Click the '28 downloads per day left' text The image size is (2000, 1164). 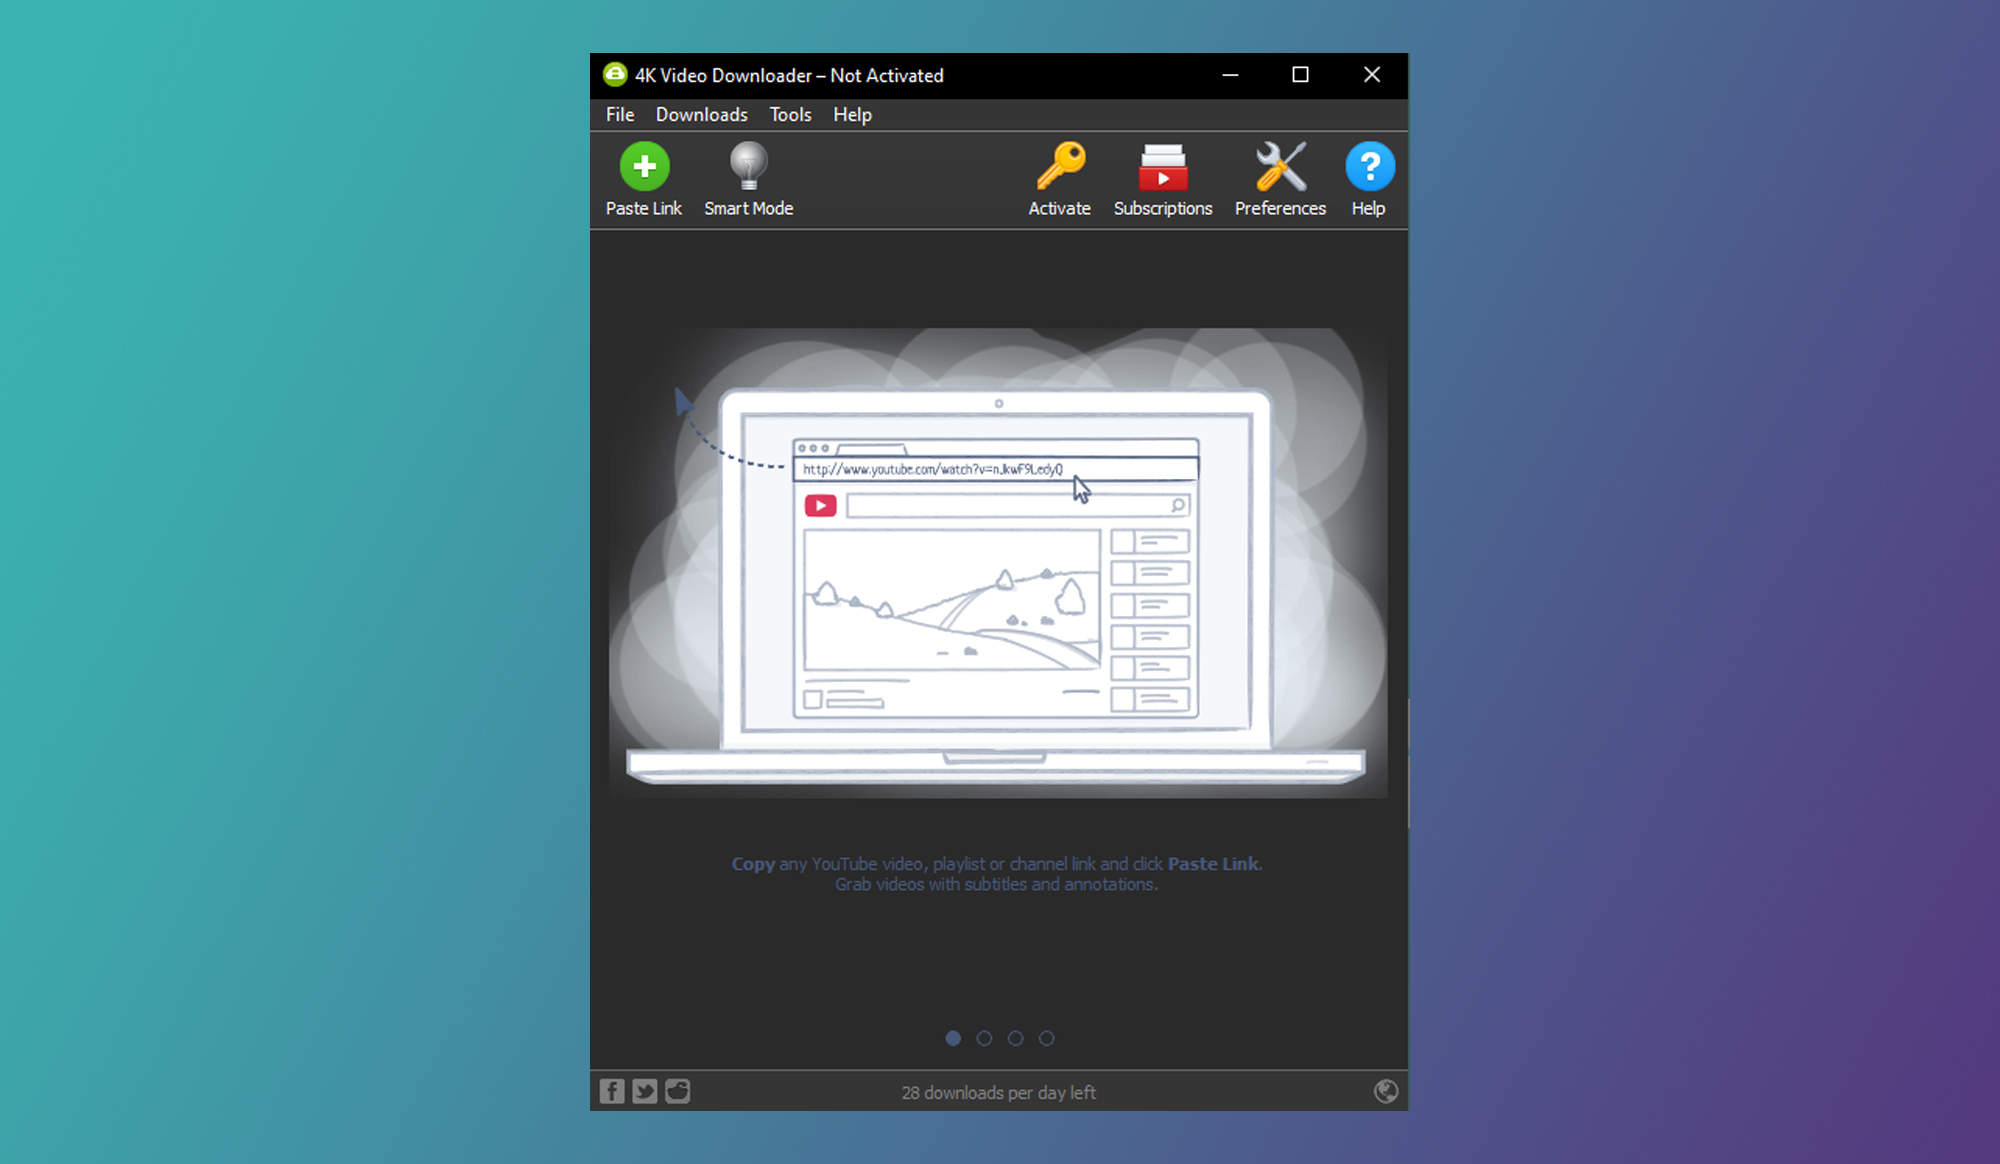[x=998, y=1092]
